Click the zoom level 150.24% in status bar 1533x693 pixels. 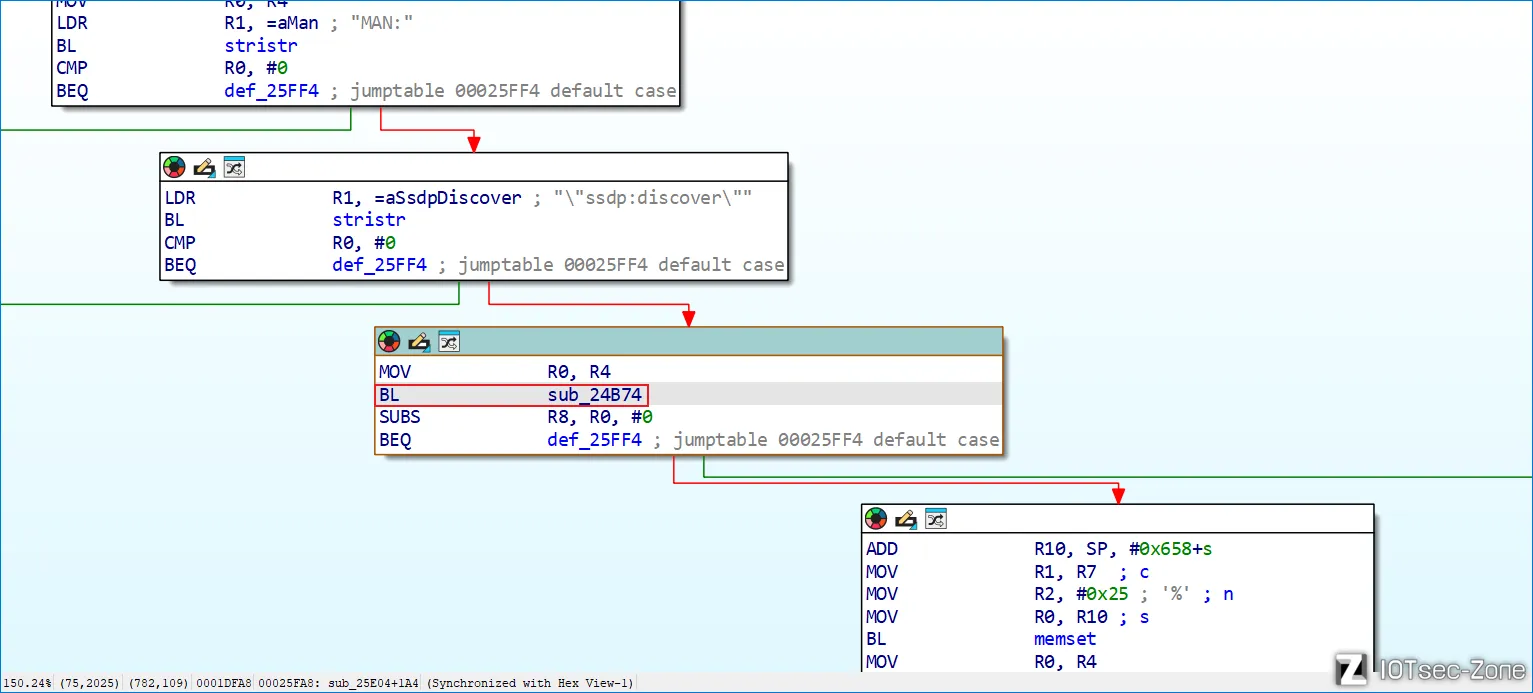(x=27, y=683)
